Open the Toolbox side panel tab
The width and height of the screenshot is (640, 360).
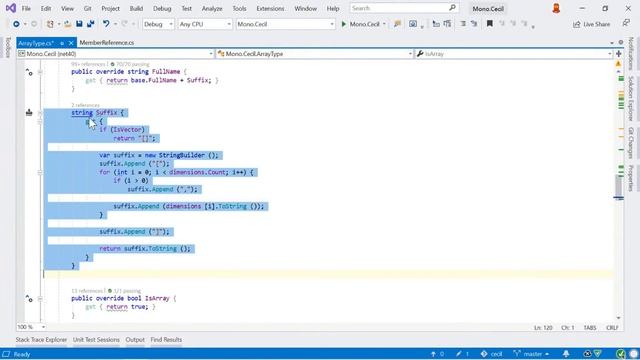[x=7, y=47]
